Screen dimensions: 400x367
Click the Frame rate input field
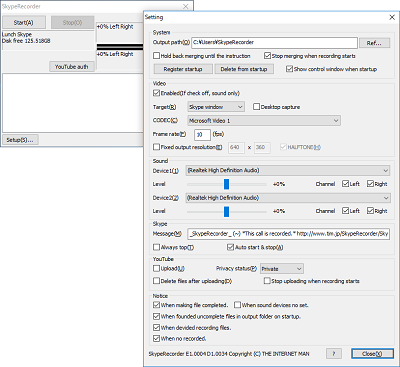pos(202,134)
